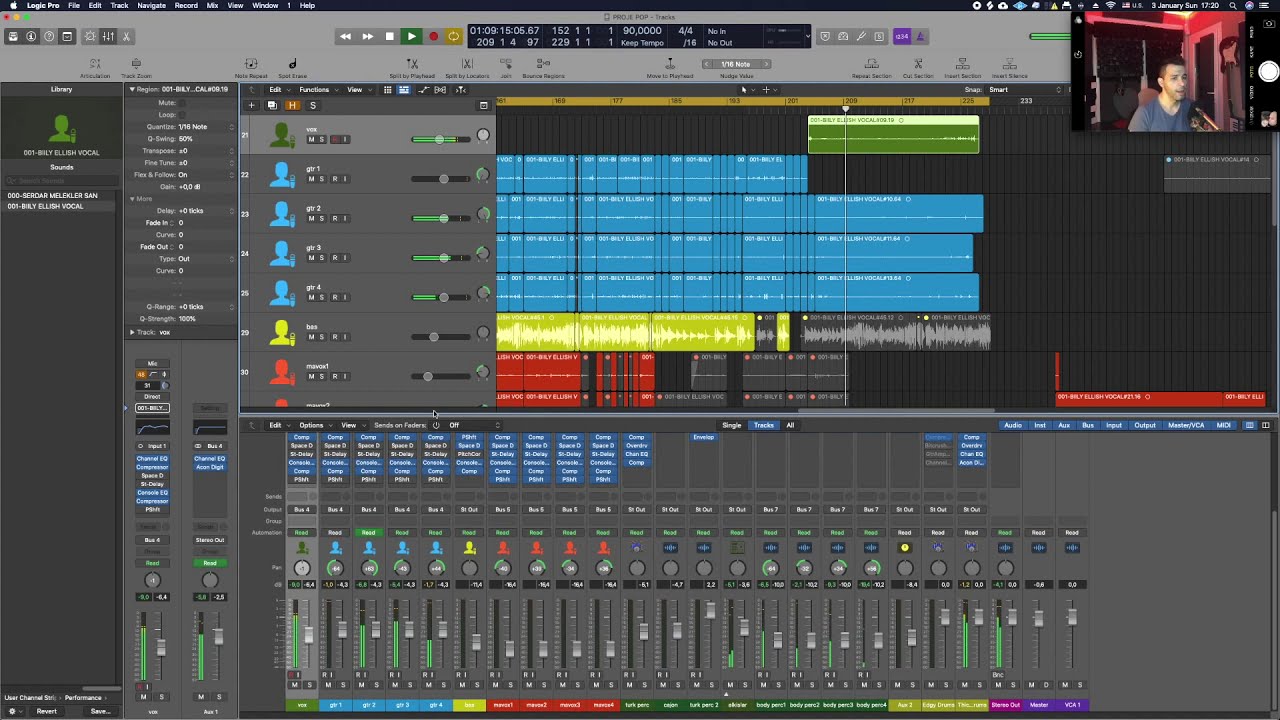1280x720 pixels.
Task: Adjust the vox track volume slider
Action: pyautogui.click(x=438, y=139)
